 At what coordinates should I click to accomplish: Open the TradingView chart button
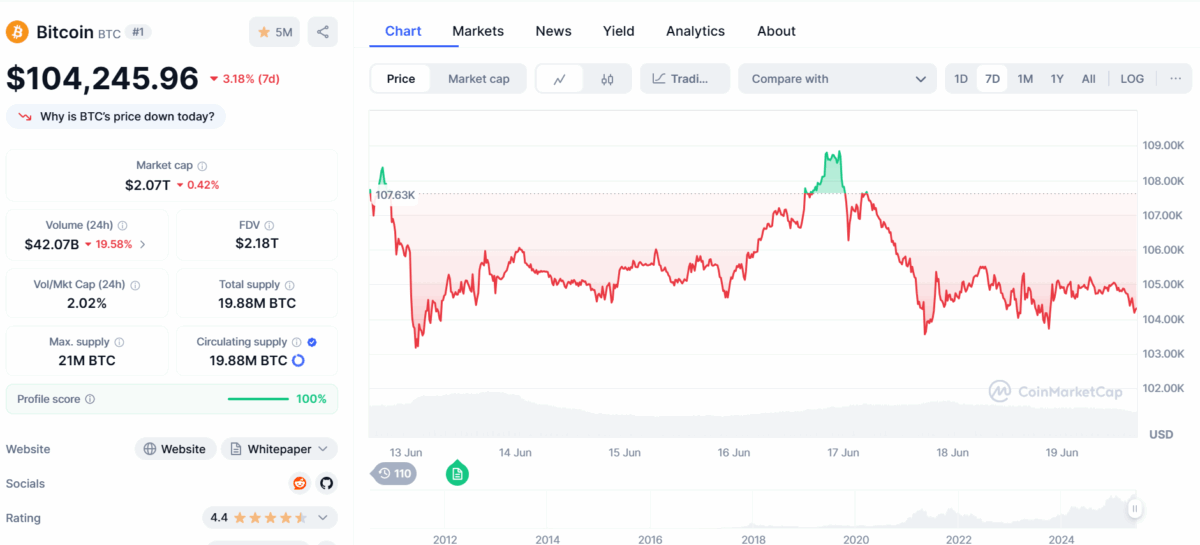[x=685, y=79]
